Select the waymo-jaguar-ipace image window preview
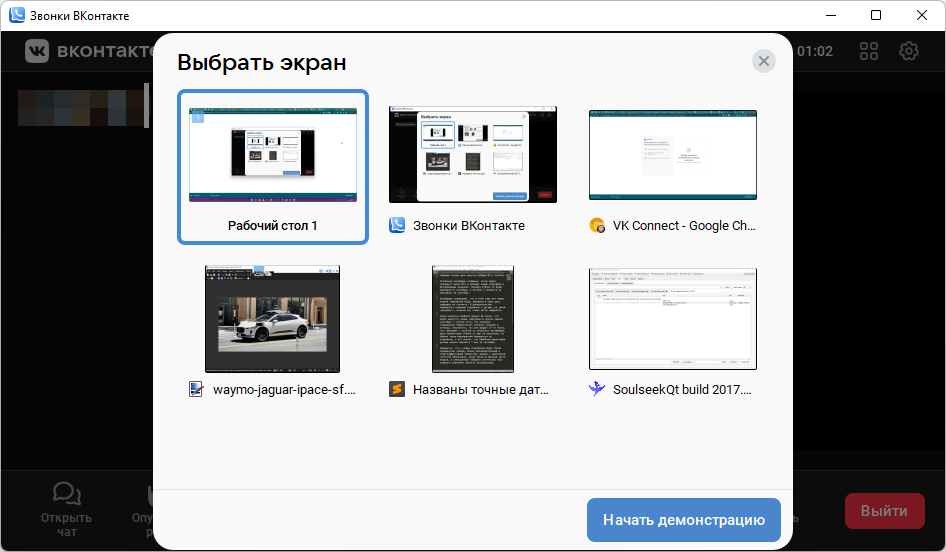Screen dimensions: 946x552 [x=272, y=319]
